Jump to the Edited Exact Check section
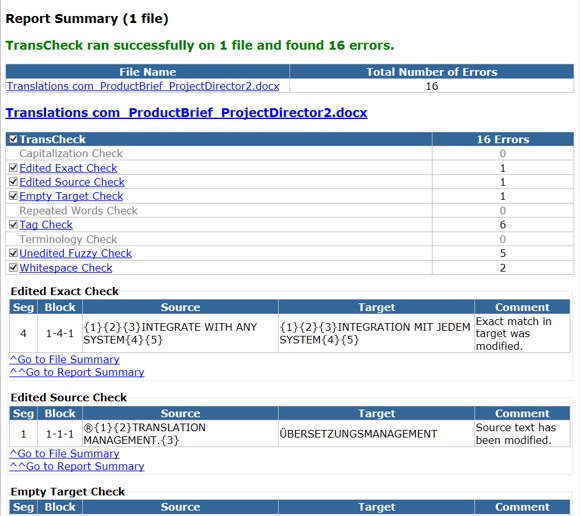580x516 pixels. click(x=68, y=168)
